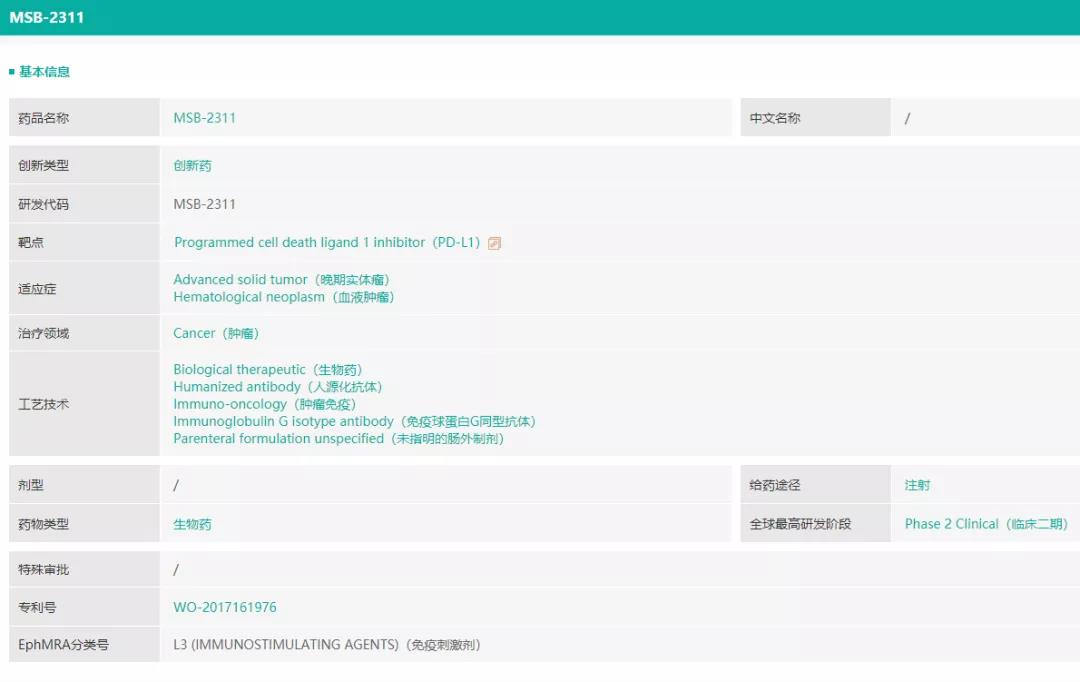Click the 药物类型 field label
This screenshot has height=682, width=1080.
pyautogui.click(x=43, y=524)
